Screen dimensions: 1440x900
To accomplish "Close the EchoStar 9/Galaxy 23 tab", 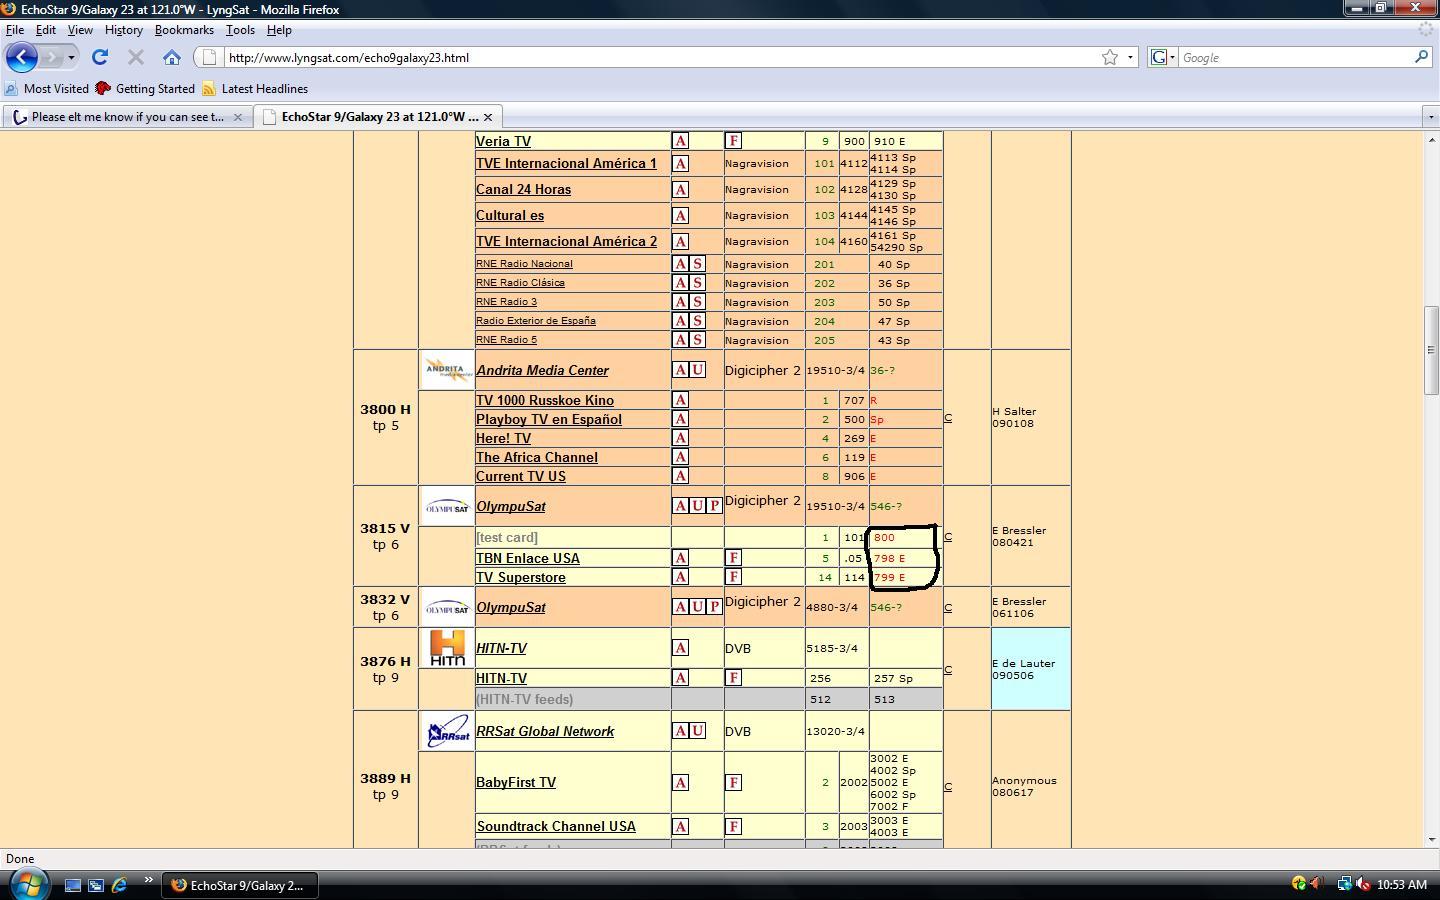I will click(487, 117).
